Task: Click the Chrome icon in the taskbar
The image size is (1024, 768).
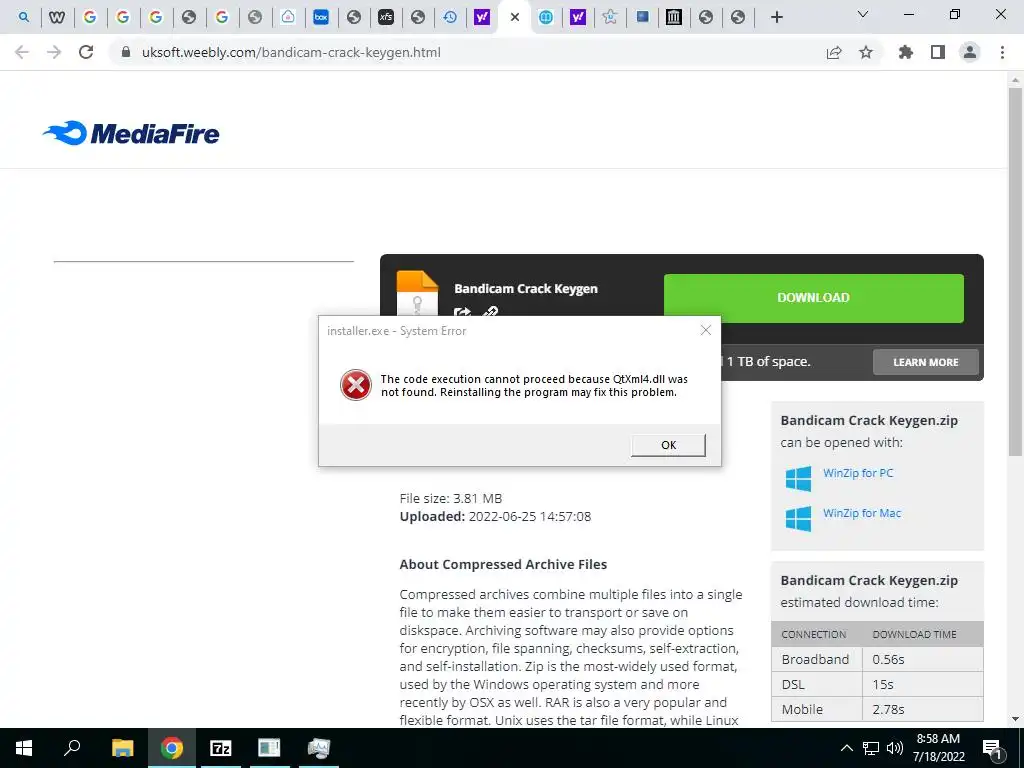Action: tap(172, 748)
